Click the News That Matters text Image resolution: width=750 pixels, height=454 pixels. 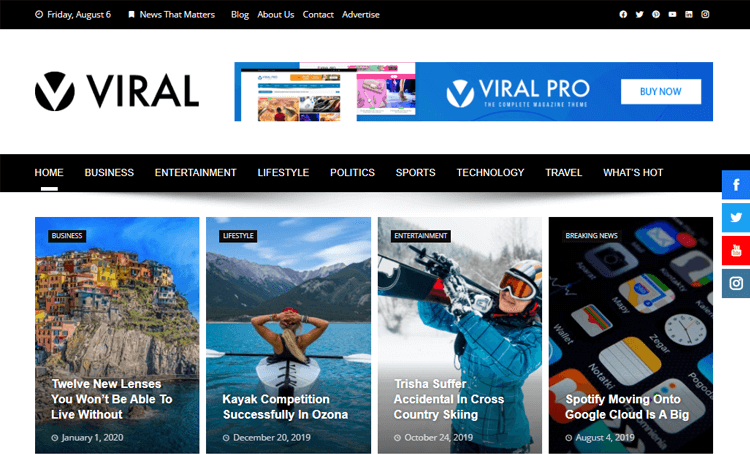coord(177,14)
